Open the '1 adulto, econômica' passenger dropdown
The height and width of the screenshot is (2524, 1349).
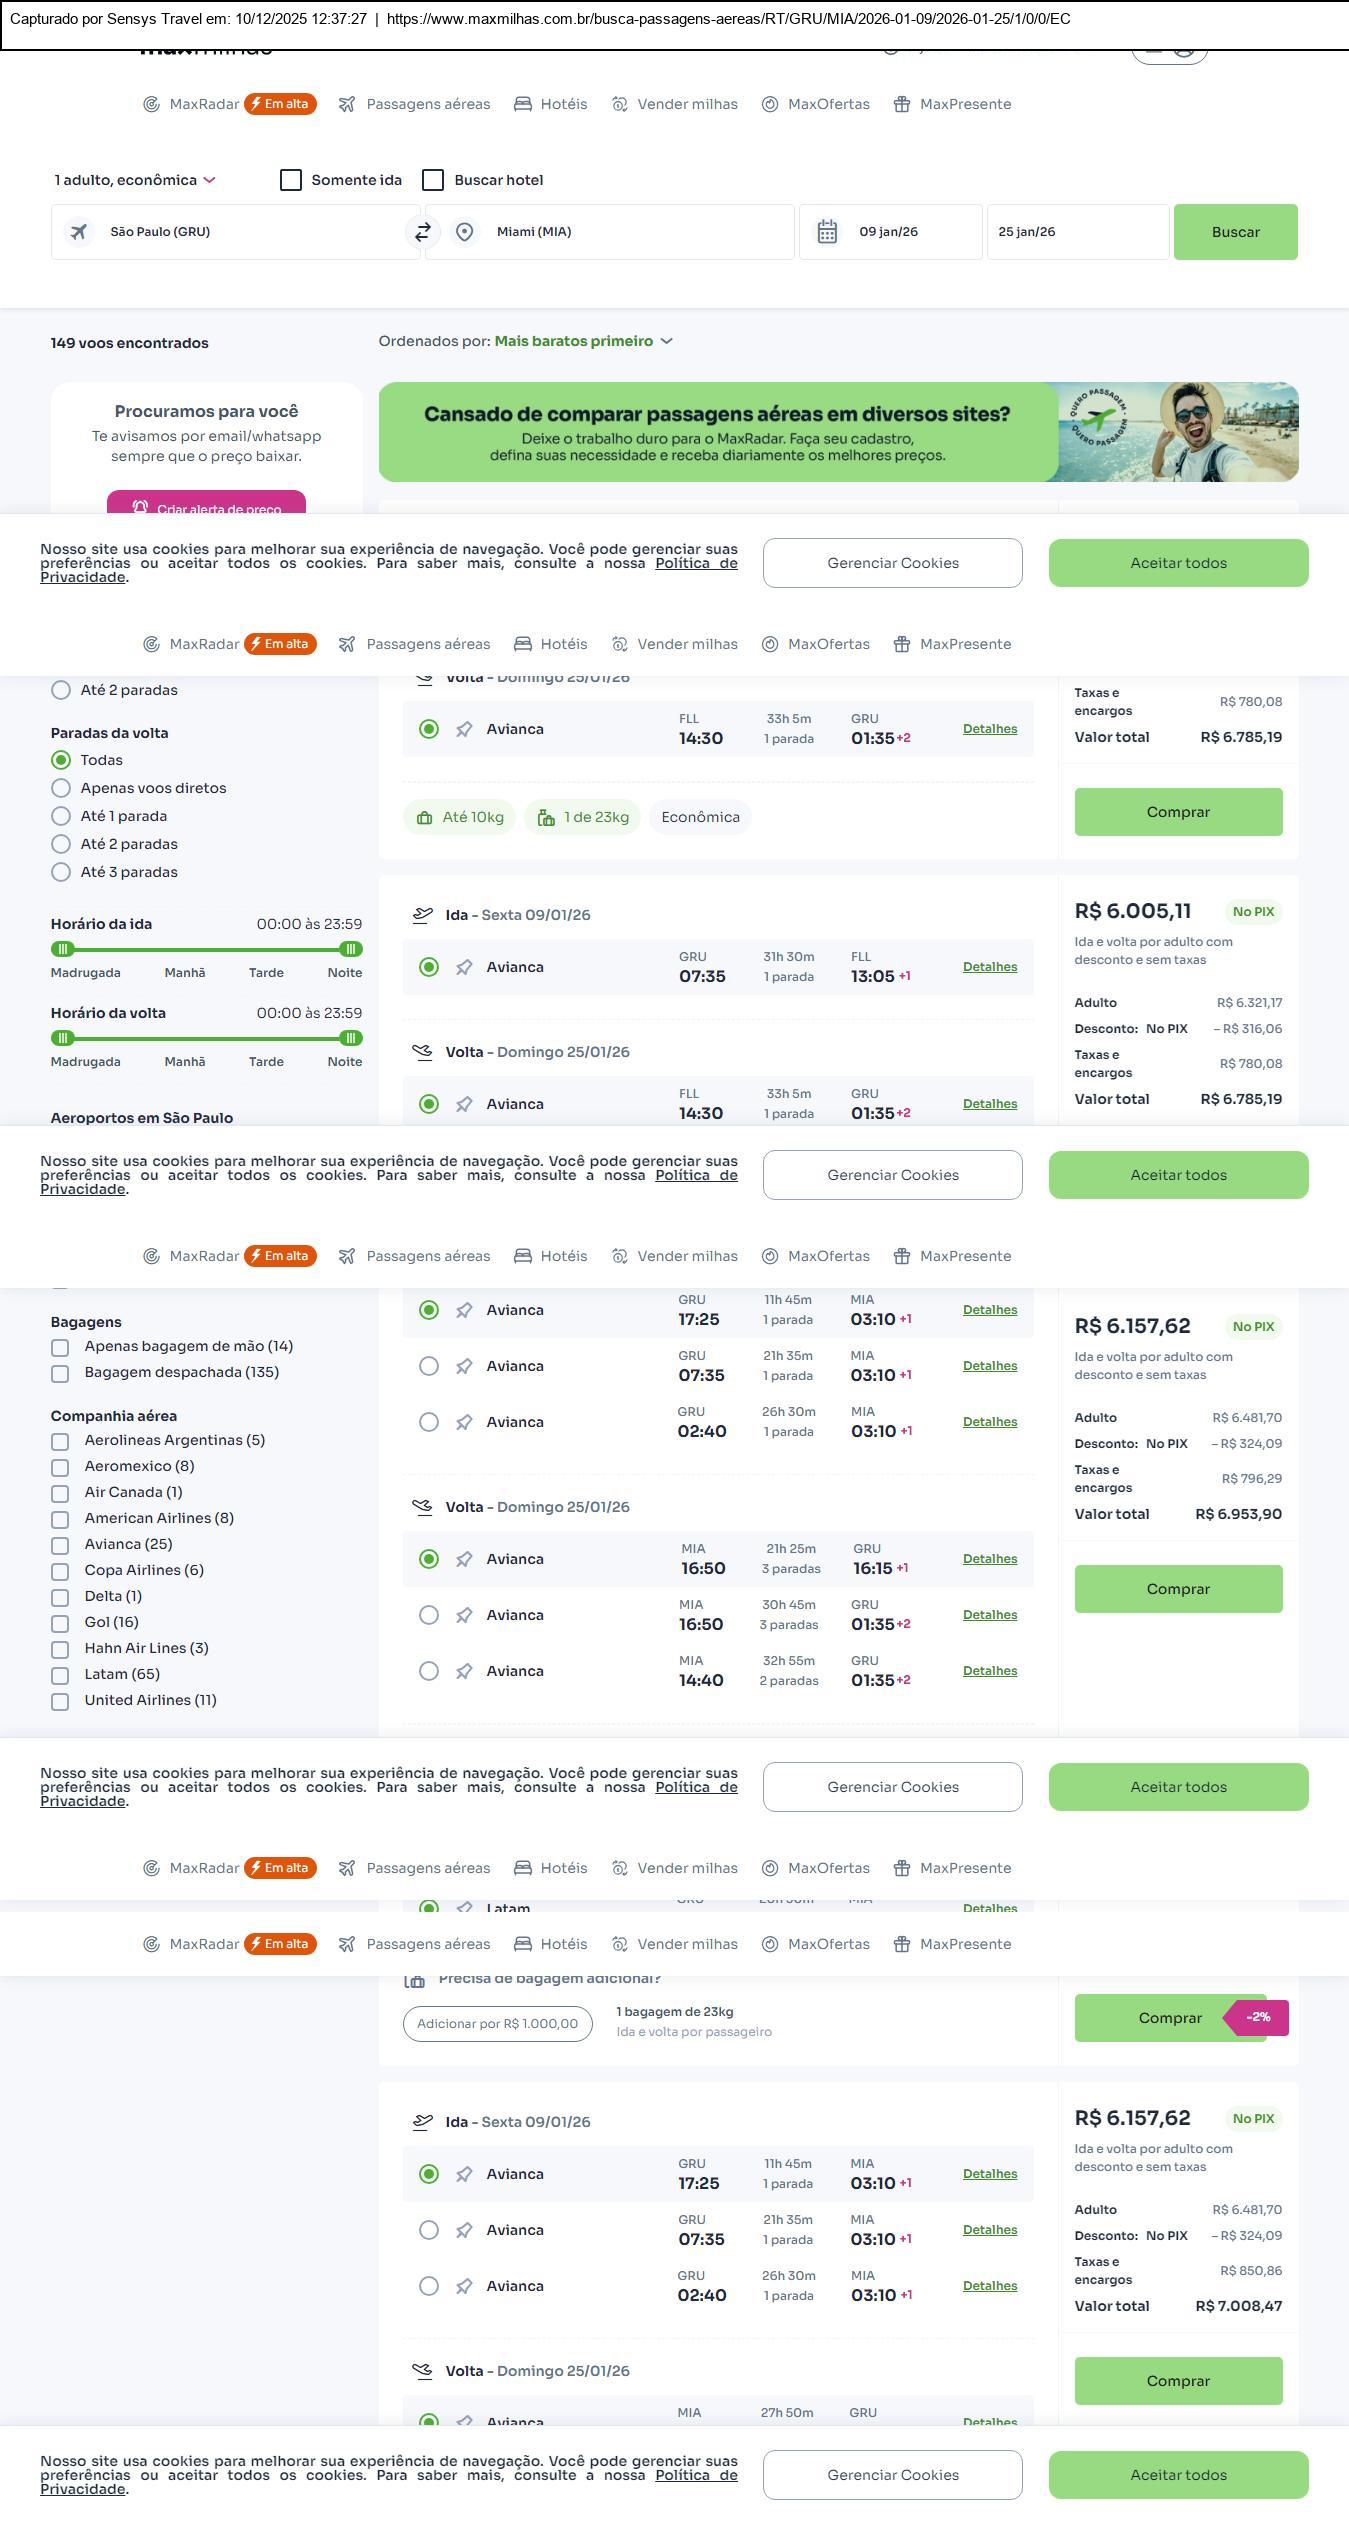pos(135,180)
